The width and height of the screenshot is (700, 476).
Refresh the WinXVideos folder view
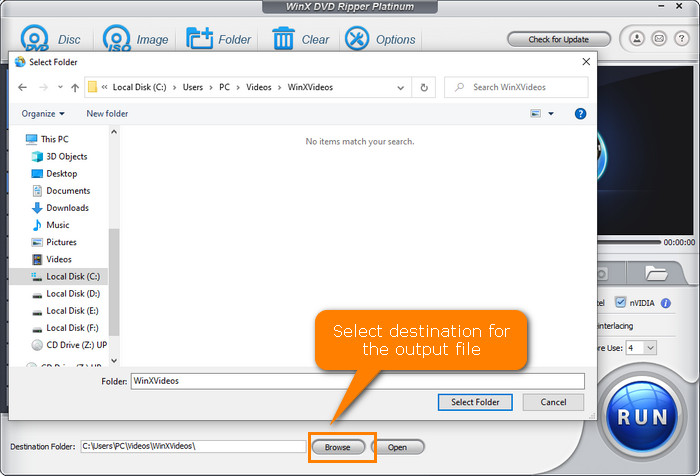424,88
